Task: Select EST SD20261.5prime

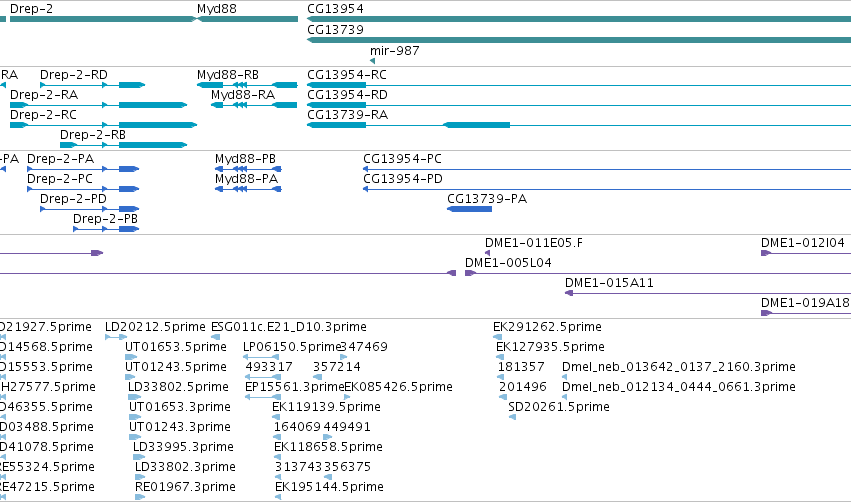Action: (559, 407)
